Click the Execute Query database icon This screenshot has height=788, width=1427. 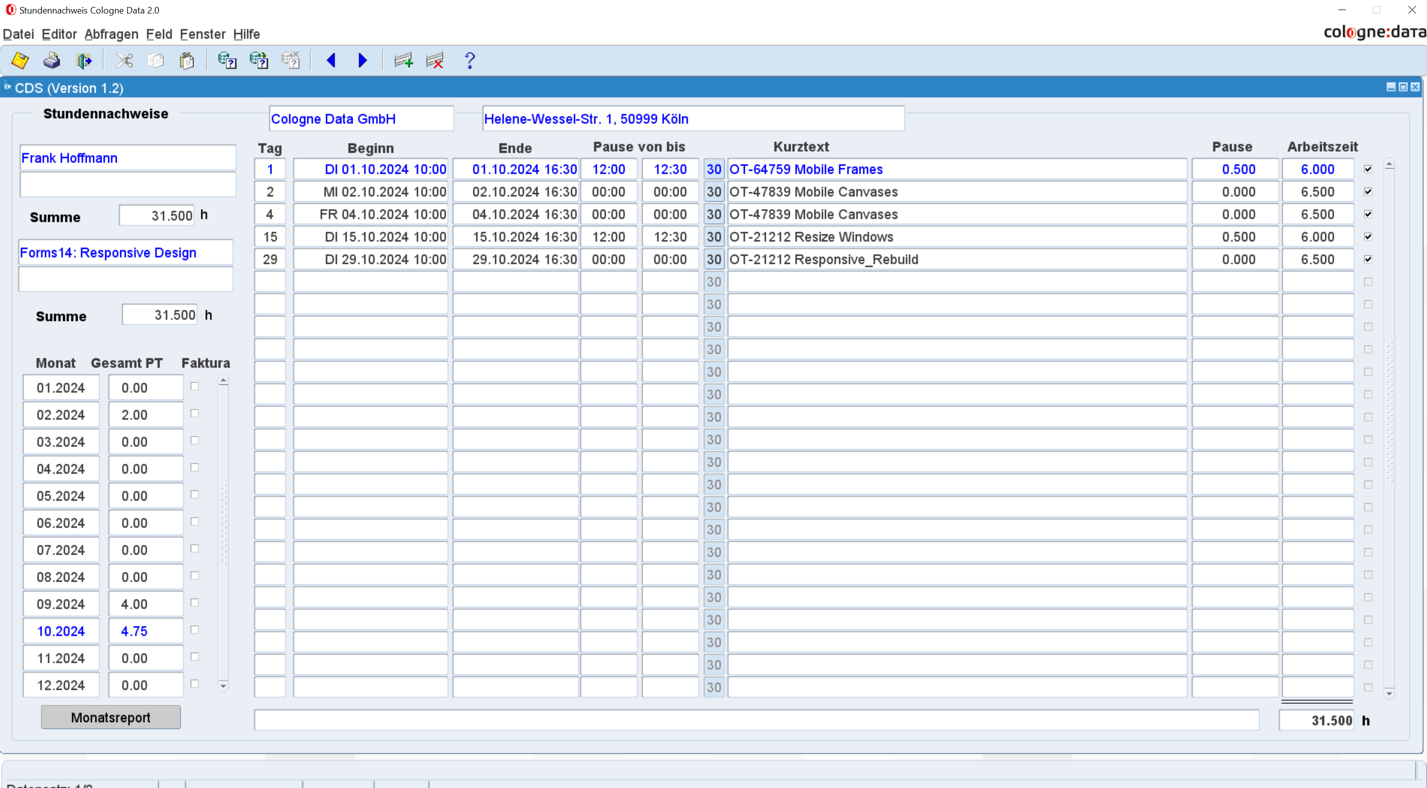tap(259, 61)
